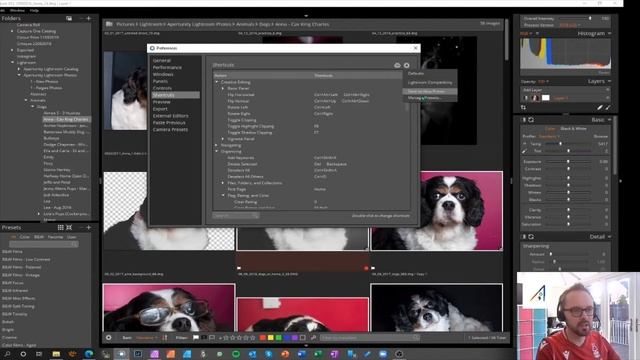This screenshot has height=360, width=640.
Task: Open File Explorer from the taskbar
Action: click(x=56, y=354)
